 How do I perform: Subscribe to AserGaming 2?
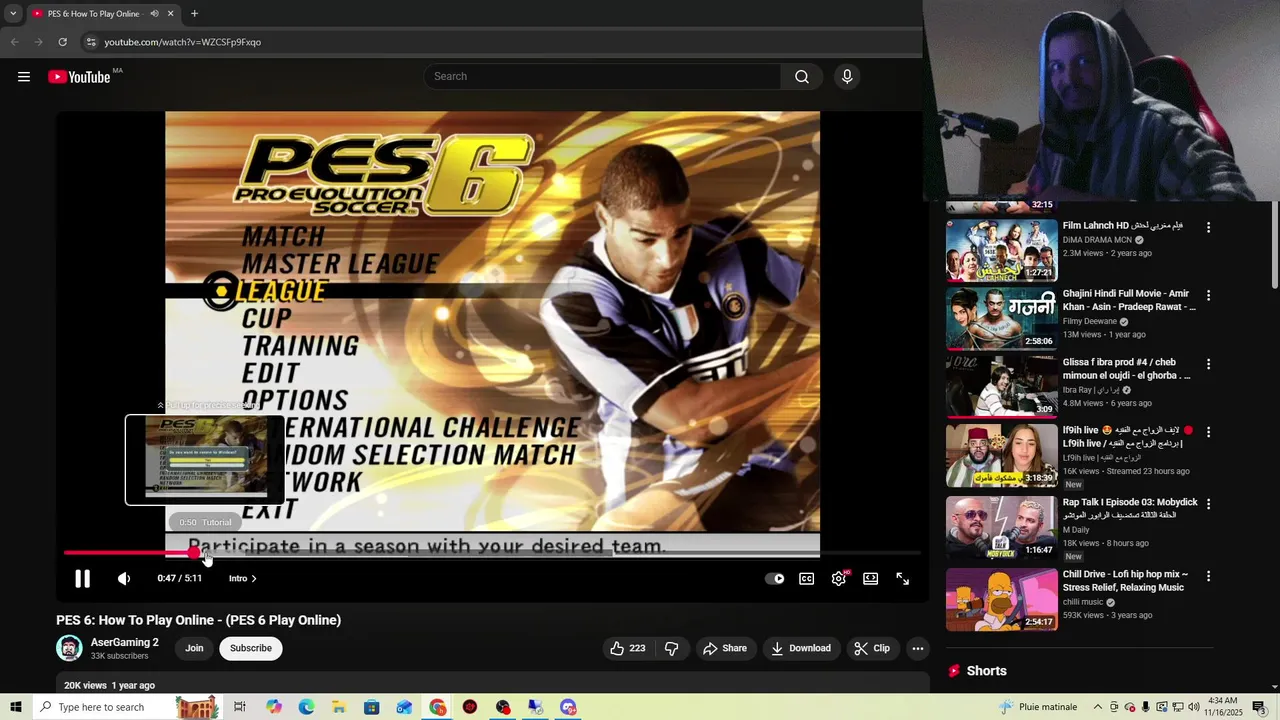(250, 648)
